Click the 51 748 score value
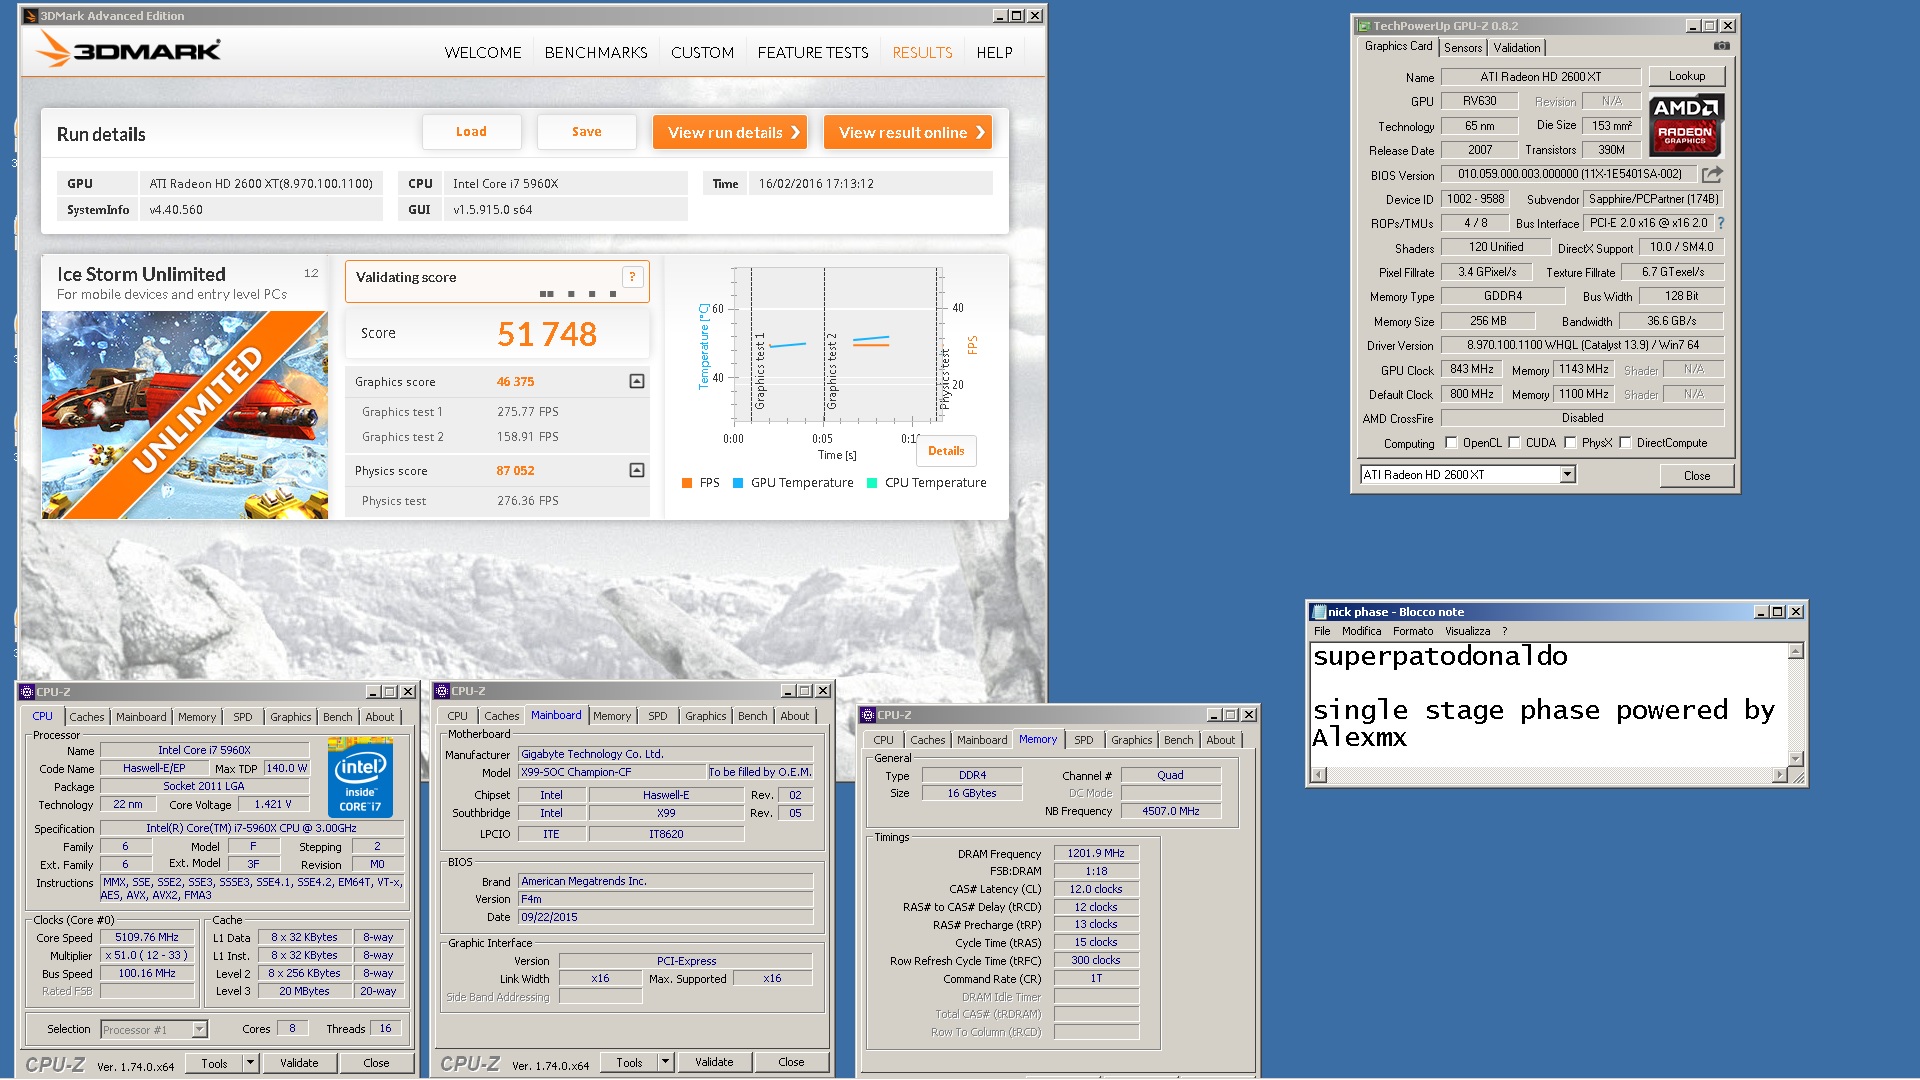This screenshot has width=1920, height=1080. tap(546, 334)
